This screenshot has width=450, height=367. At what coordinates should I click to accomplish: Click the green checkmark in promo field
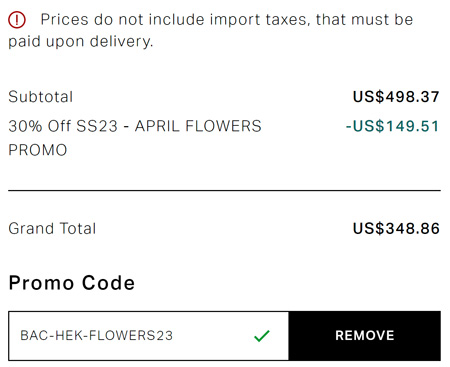click(x=262, y=336)
